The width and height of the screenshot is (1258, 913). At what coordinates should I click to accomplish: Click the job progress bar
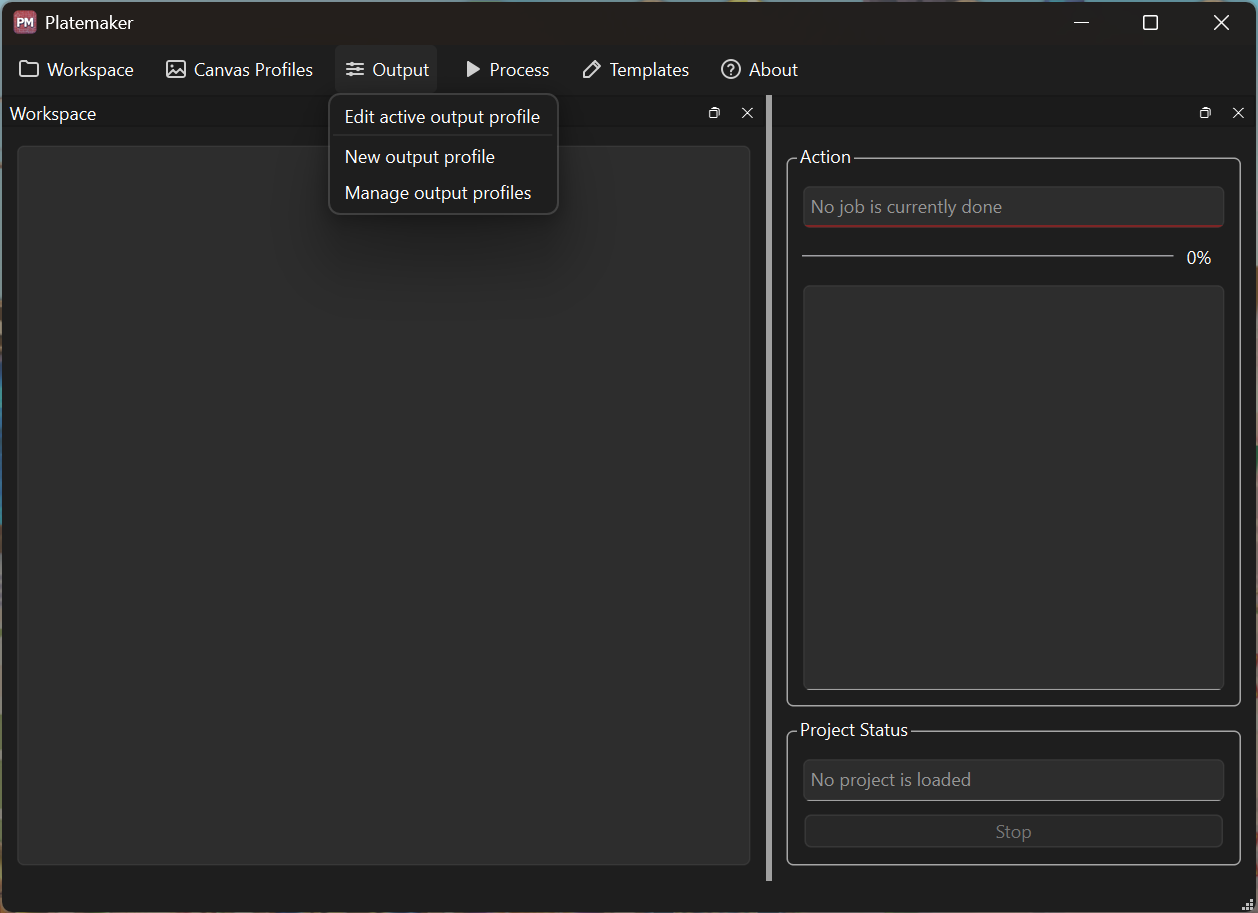click(x=987, y=257)
